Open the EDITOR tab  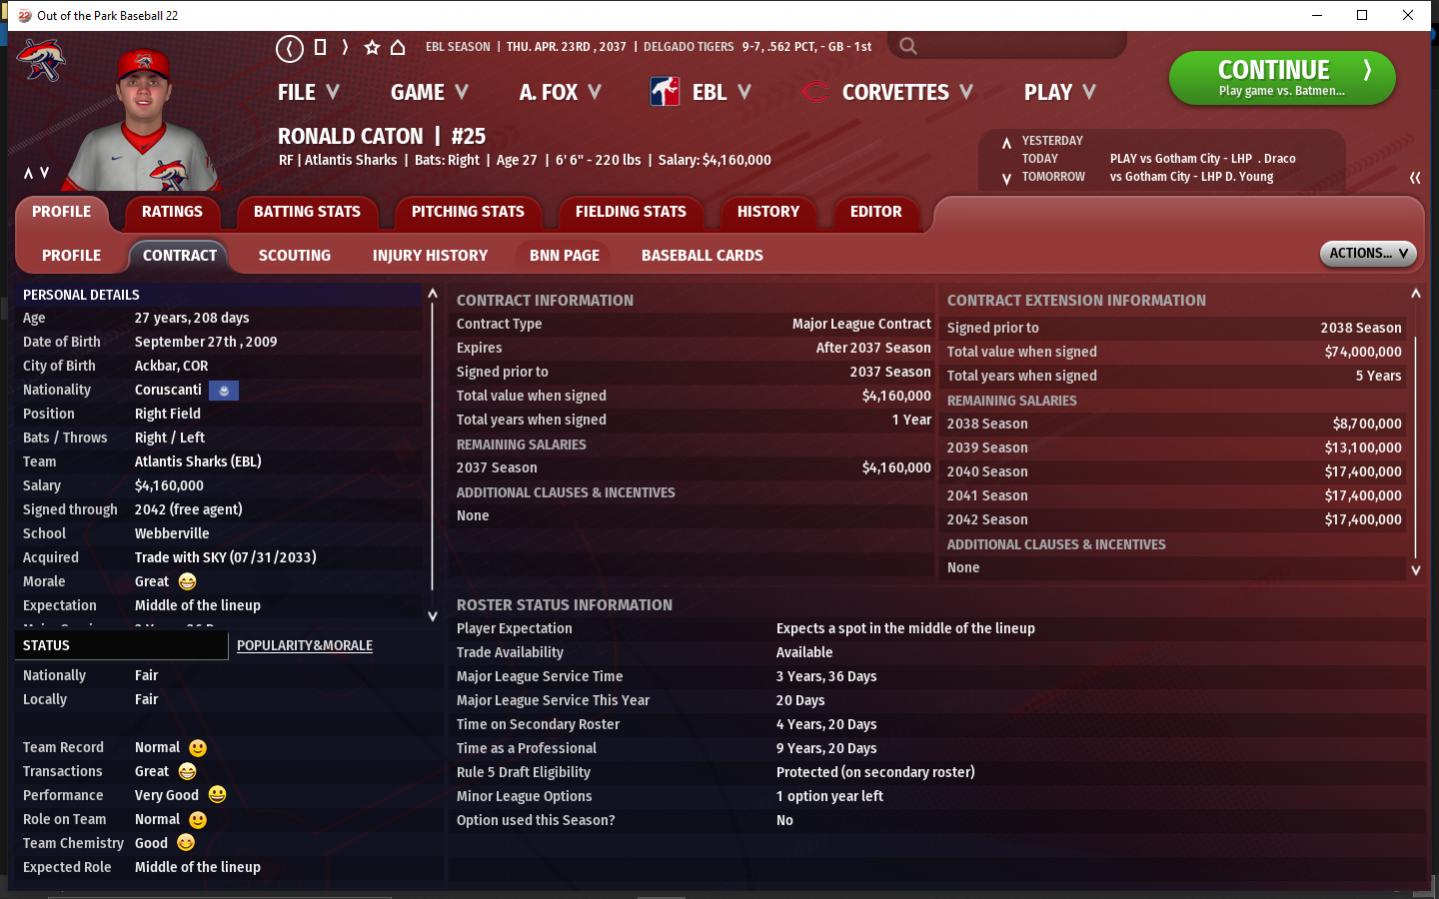(x=876, y=212)
